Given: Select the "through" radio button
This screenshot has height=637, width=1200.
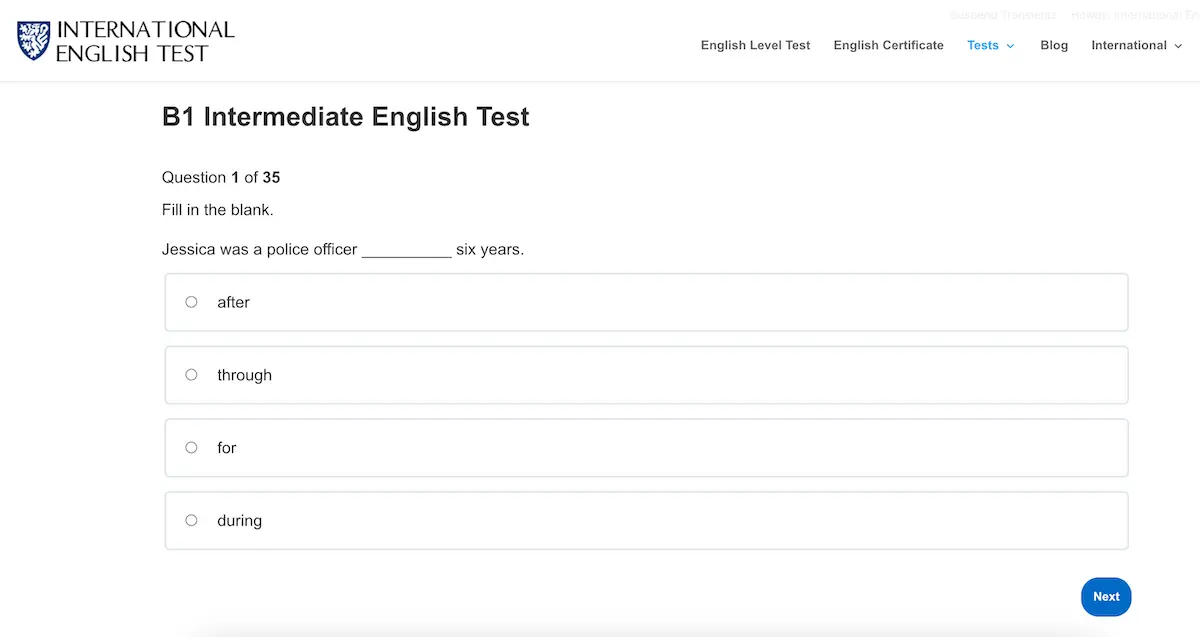Looking at the screenshot, I should tap(191, 374).
